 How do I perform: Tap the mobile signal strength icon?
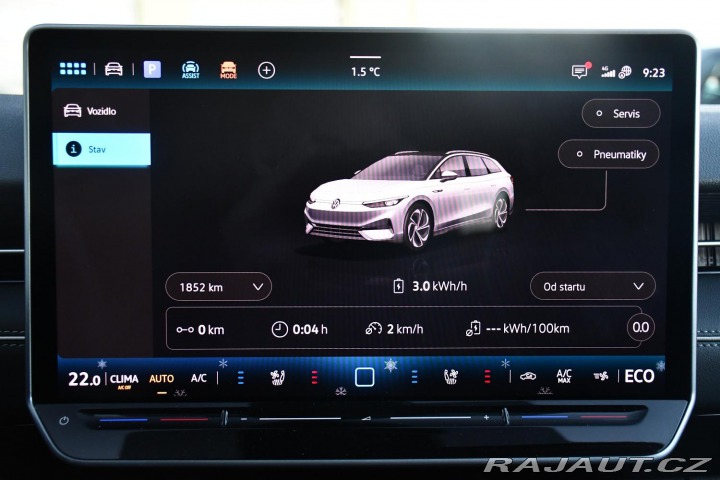coord(608,72)
